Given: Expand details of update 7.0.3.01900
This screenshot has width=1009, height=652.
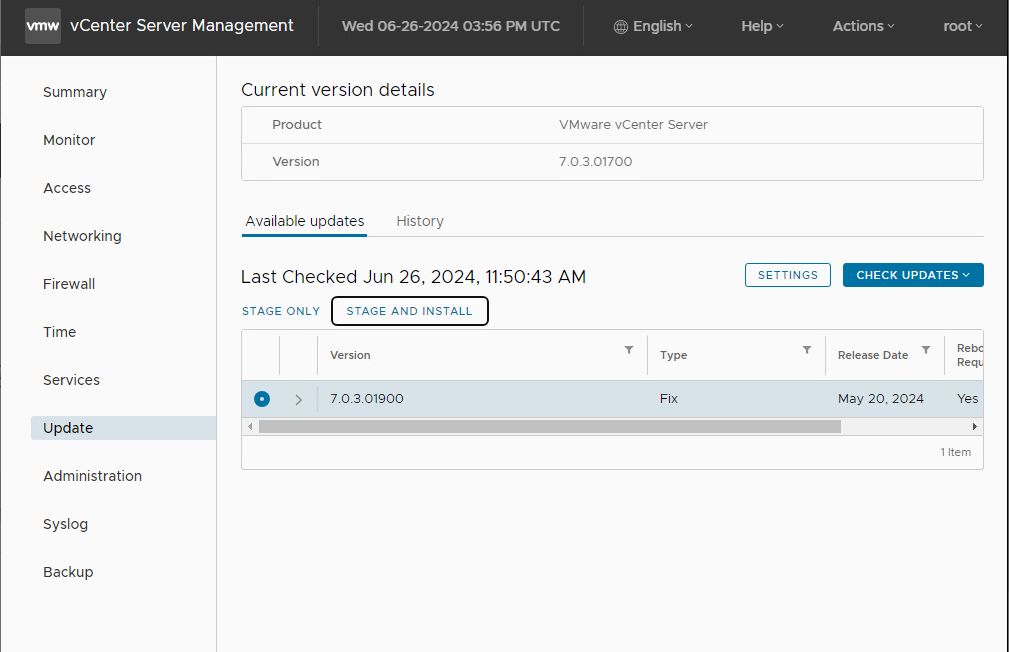Looking at the screenshot, I should pos(299,400).
